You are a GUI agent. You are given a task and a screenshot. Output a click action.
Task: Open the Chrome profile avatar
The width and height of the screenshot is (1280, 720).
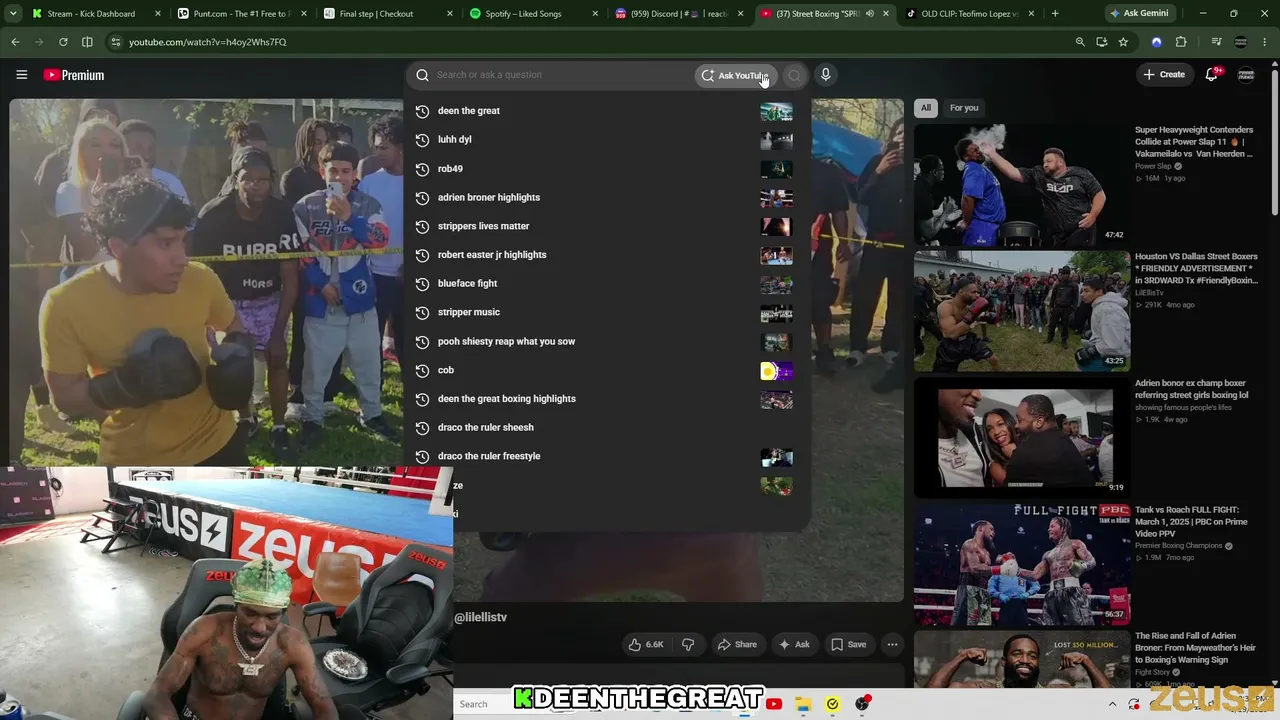1241,42
